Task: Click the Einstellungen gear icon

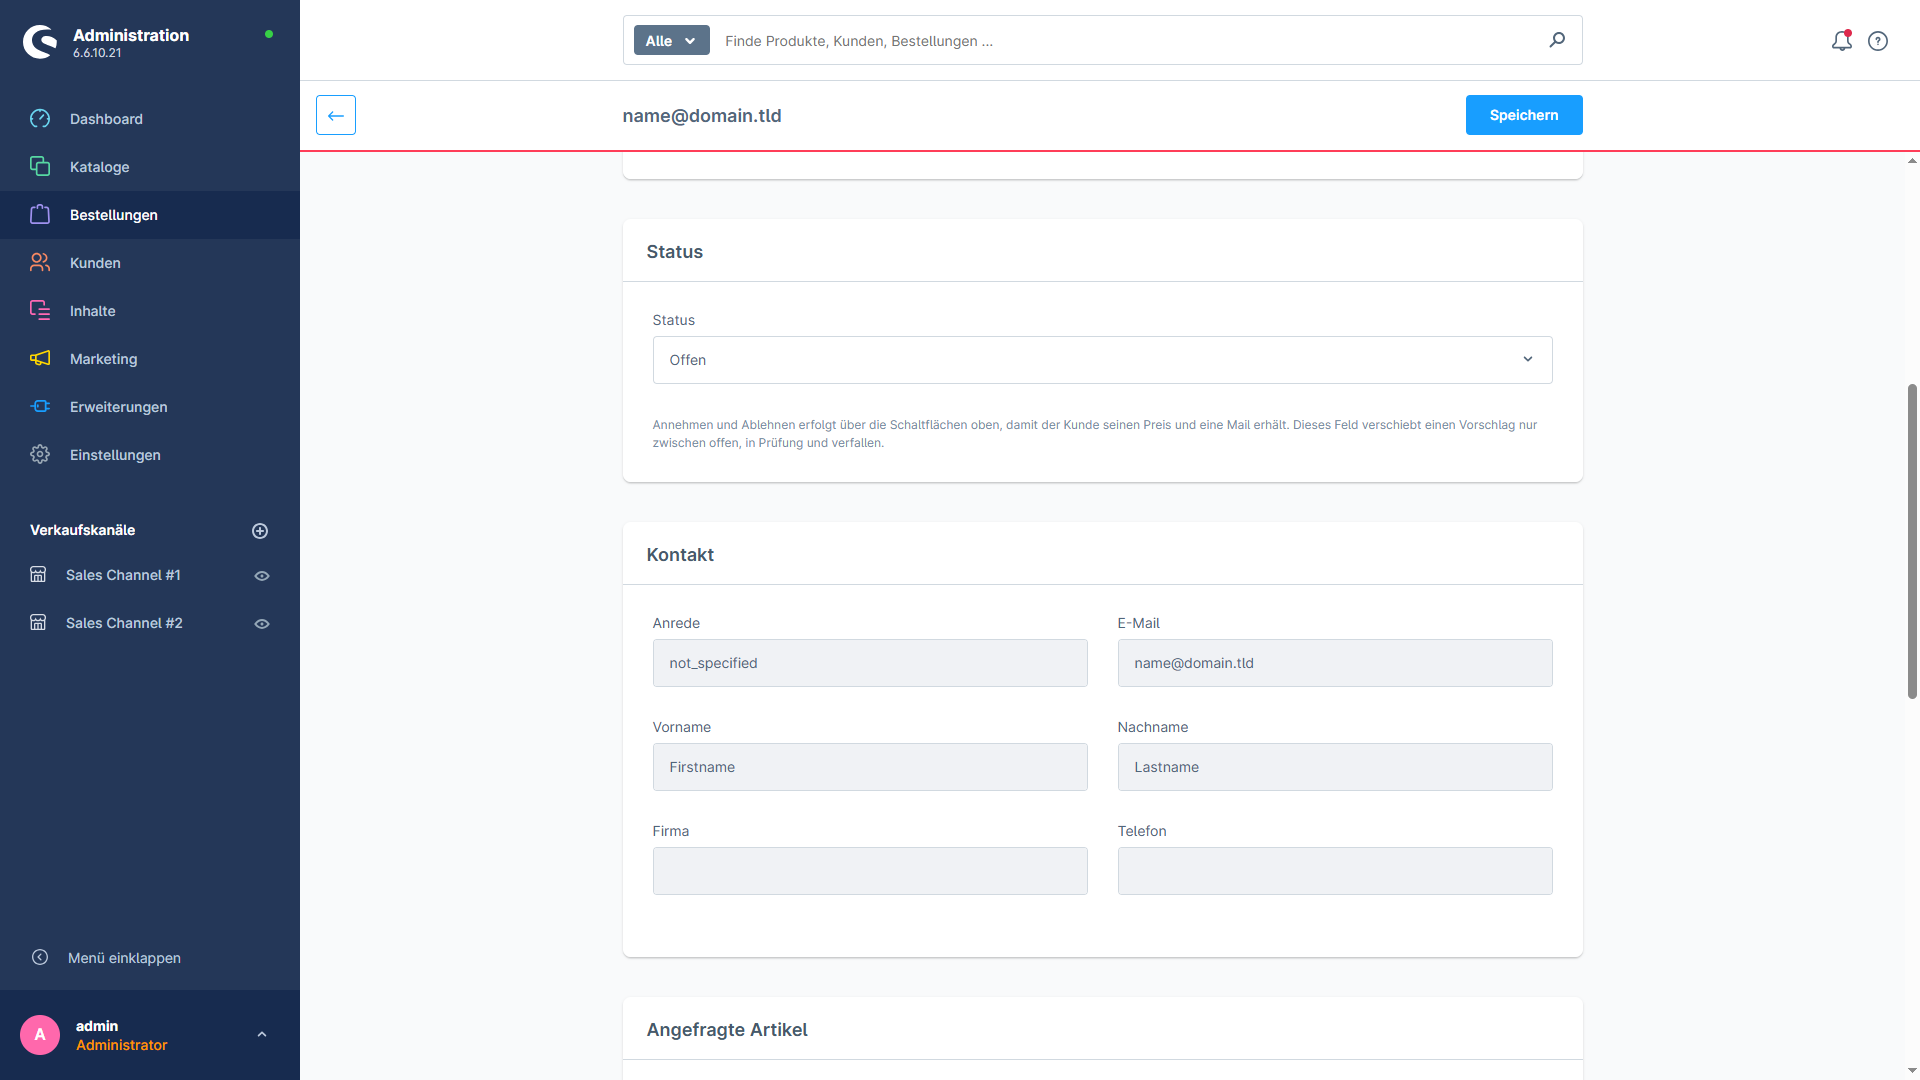Action: (40, 455)
